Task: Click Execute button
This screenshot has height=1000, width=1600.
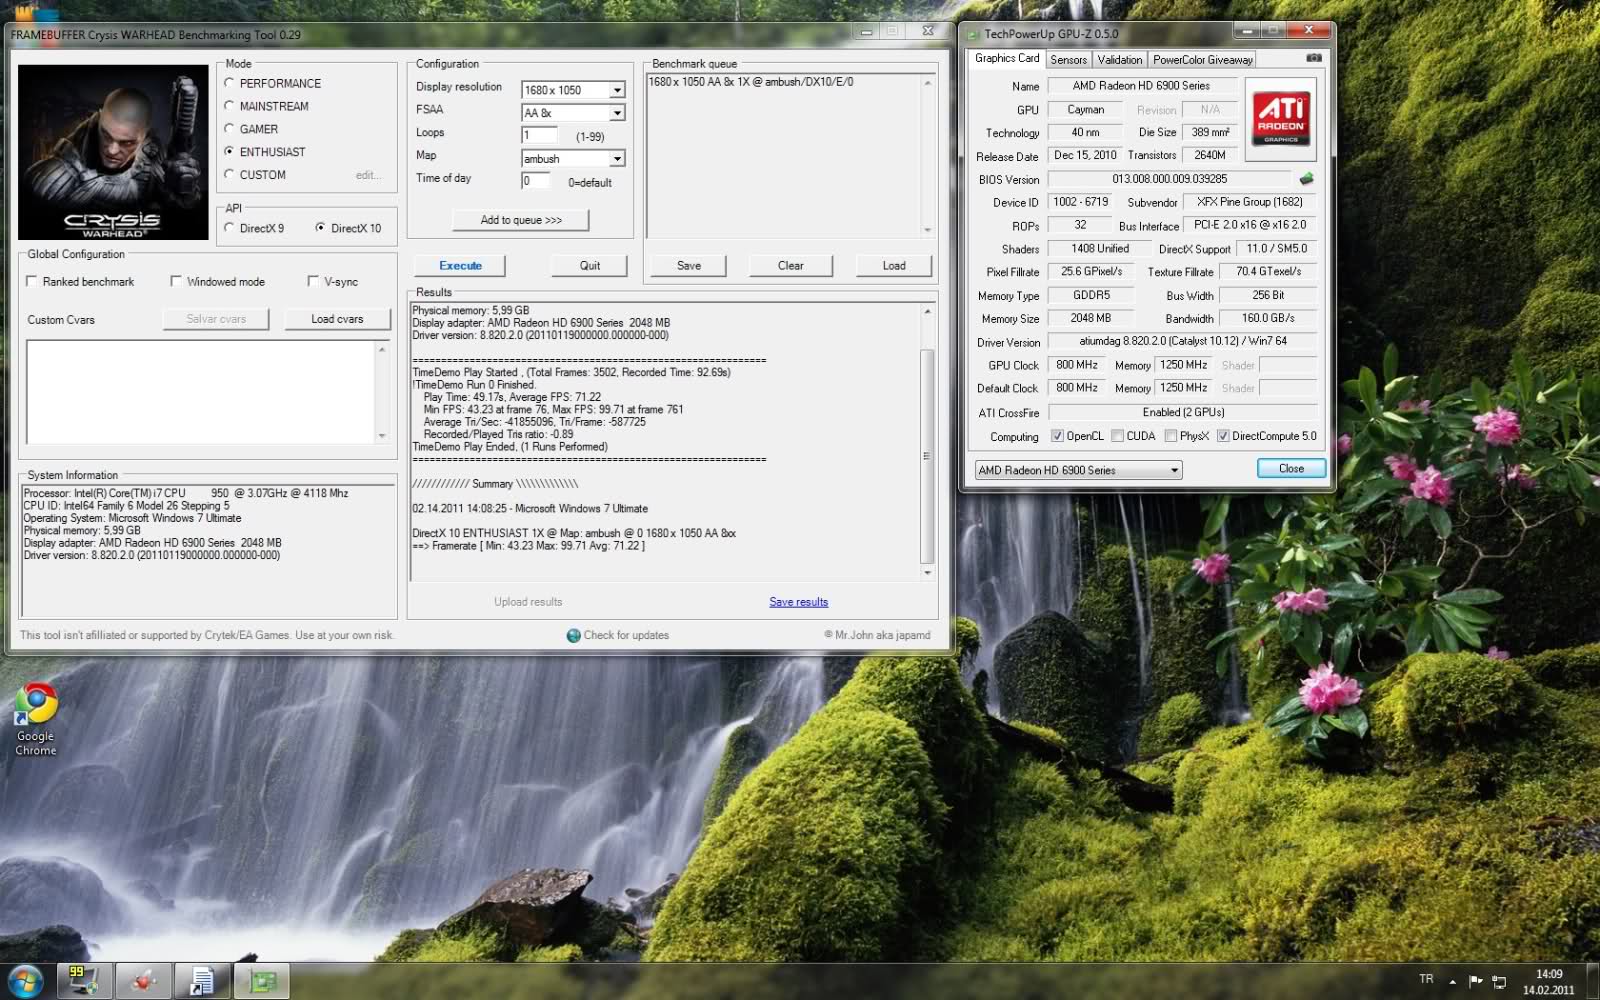Action: pos(460,266)
